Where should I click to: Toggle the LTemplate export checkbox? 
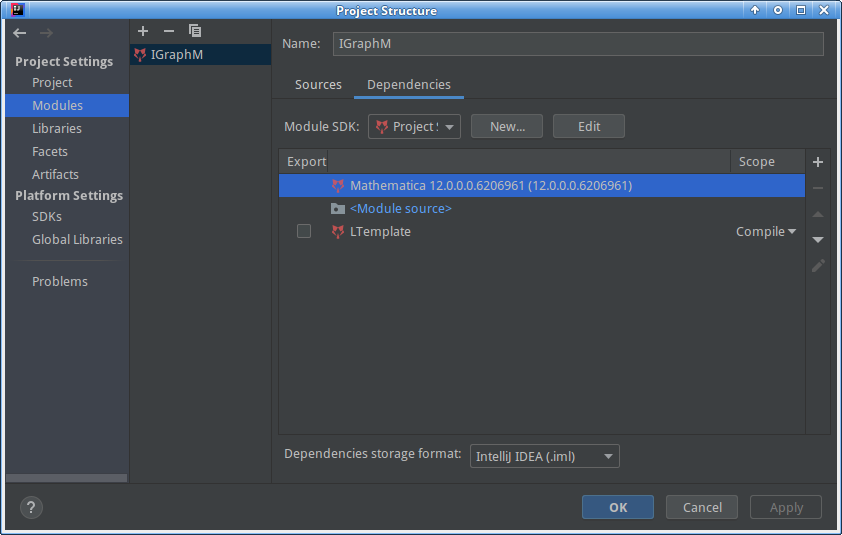pyautogui.click(x=304, y=232)
